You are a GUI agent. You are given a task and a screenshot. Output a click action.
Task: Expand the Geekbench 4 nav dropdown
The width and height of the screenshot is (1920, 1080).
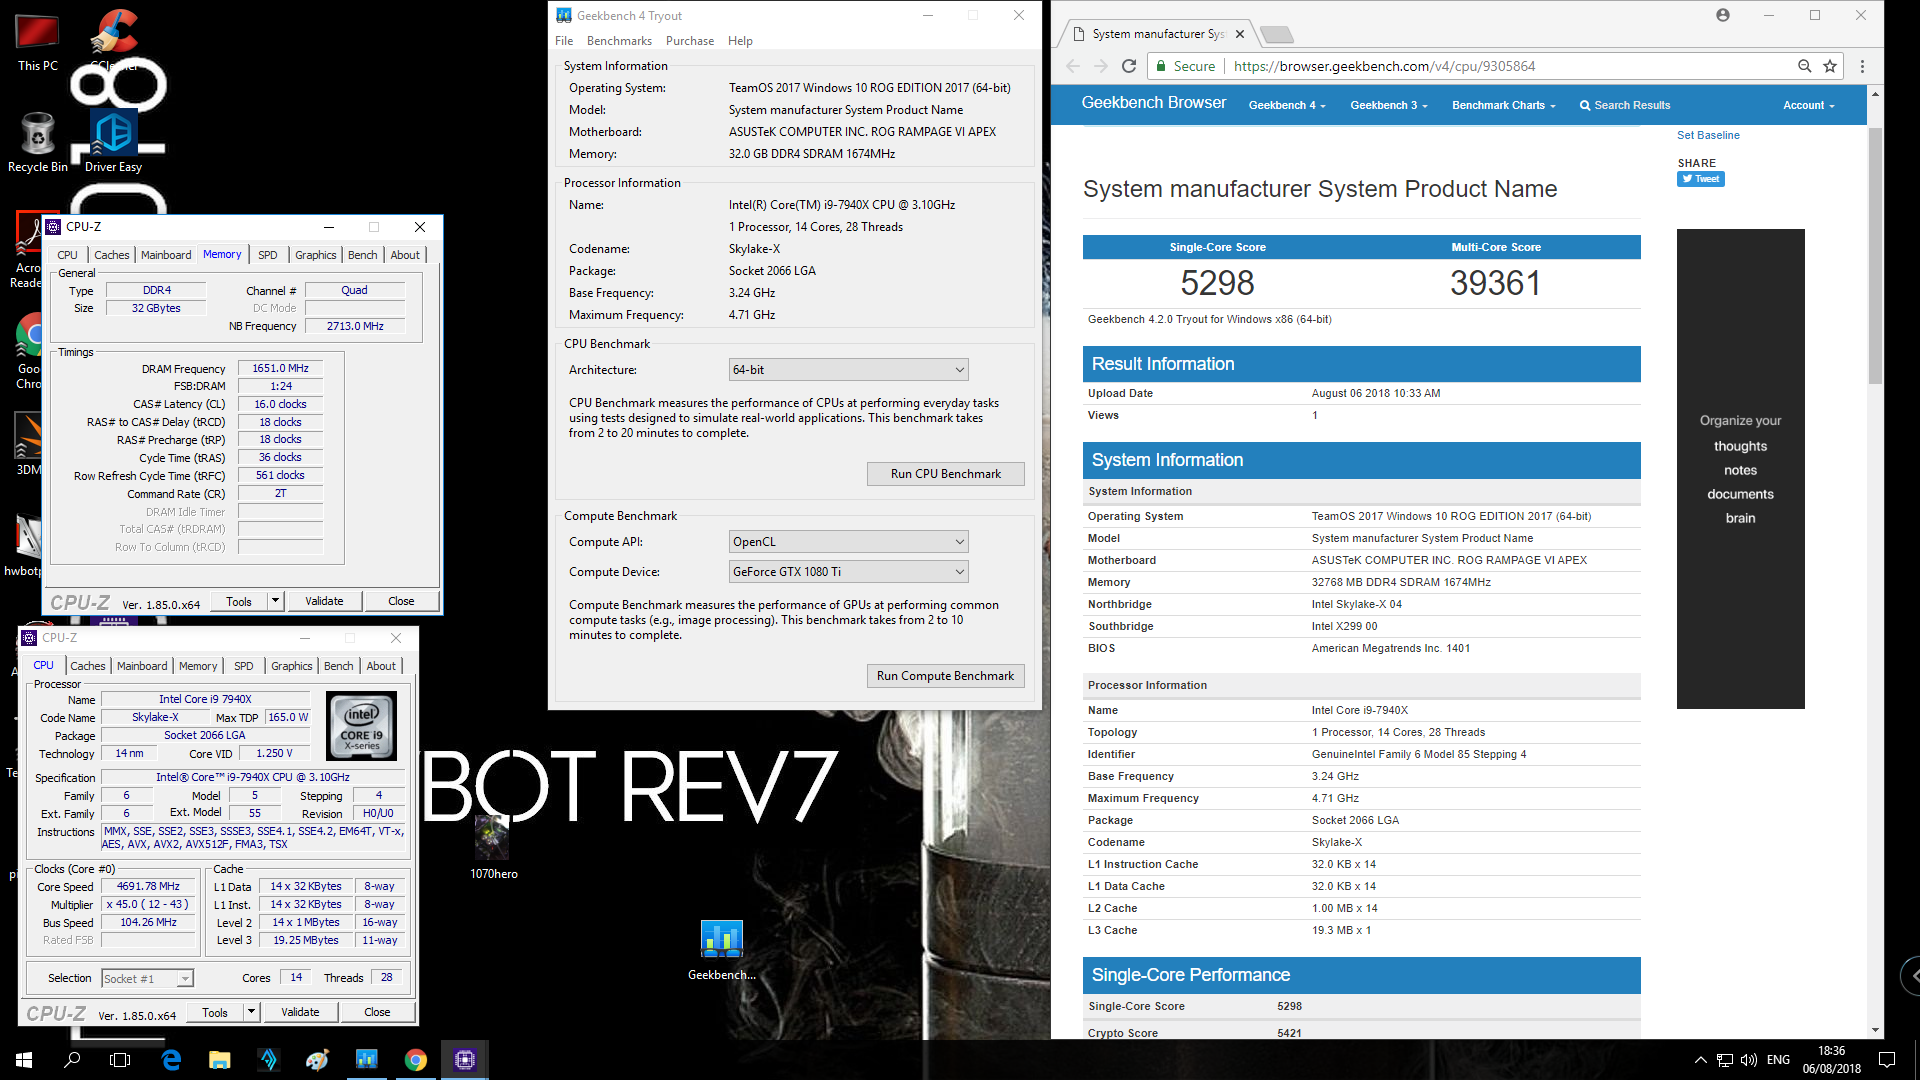[x=1287, y=105]
